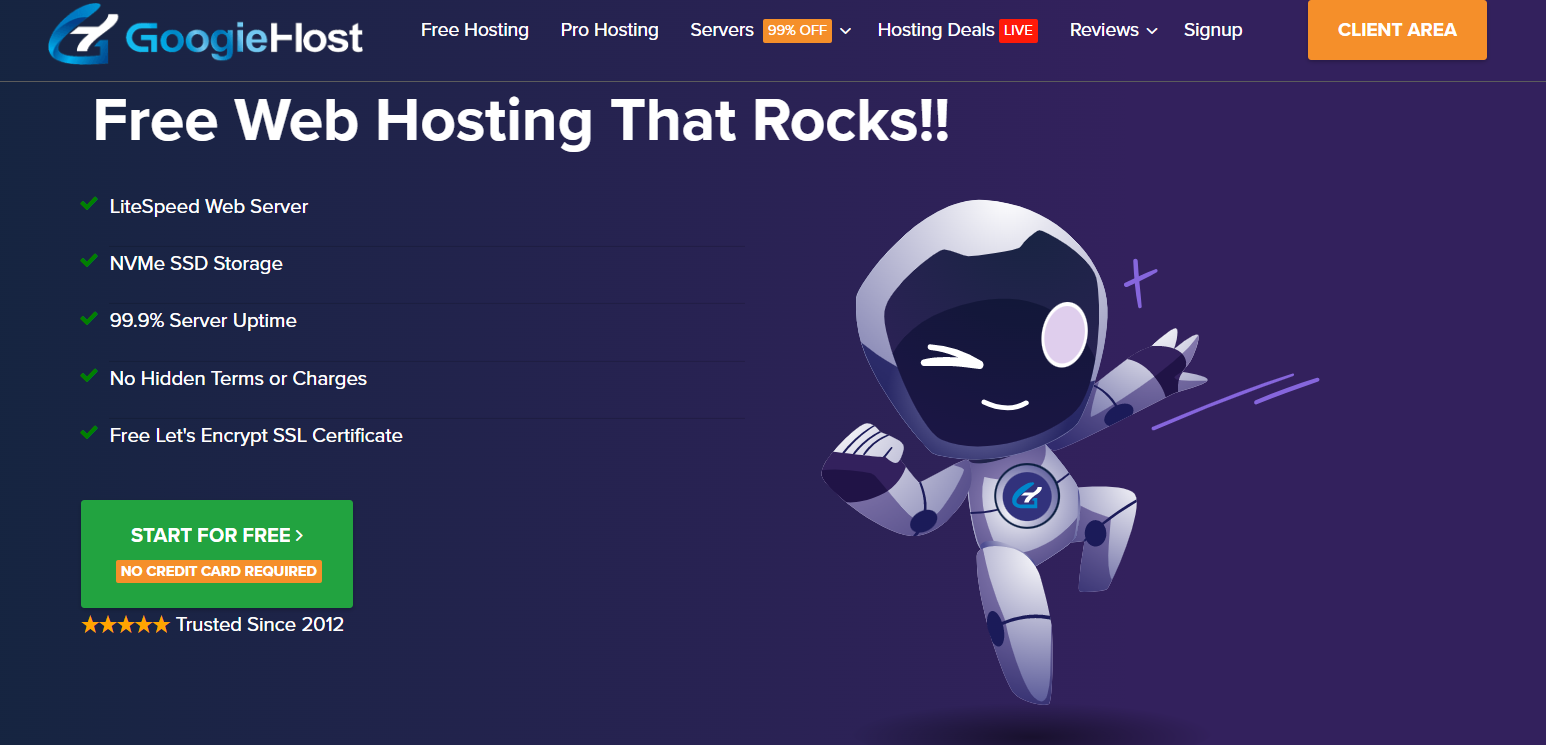Click the 'LiteSpeed Web Server' text
The height and width of the screenshot is (745, 1546).
[209, 207]
